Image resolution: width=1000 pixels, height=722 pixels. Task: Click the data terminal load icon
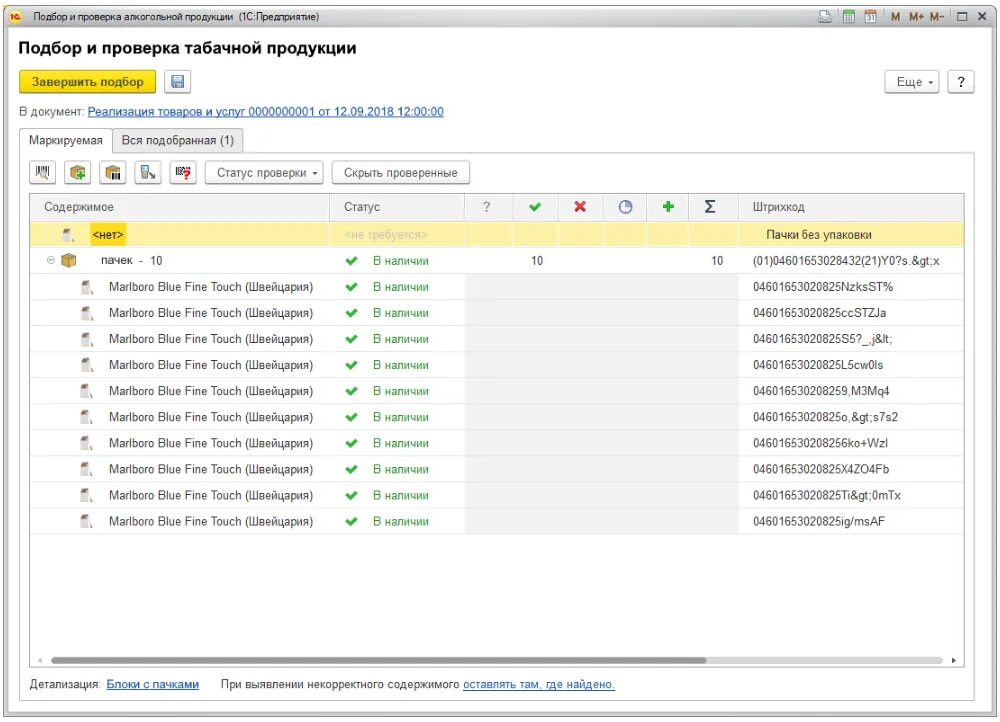pyautogui.click(x=148, y=172)
